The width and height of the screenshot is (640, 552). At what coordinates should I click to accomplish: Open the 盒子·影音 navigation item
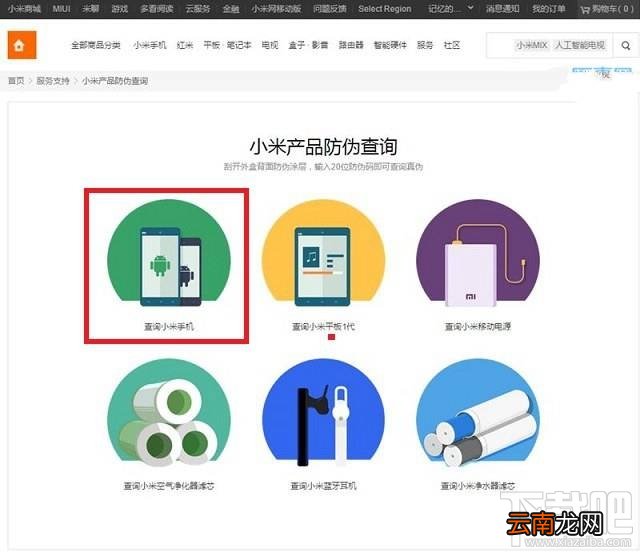[x=308, y=45]
